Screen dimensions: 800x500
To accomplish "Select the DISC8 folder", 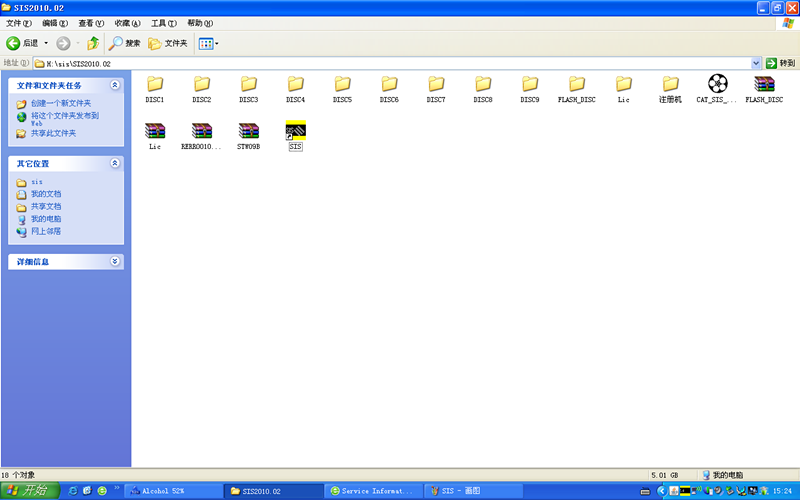I will click(x=483, y=89).
